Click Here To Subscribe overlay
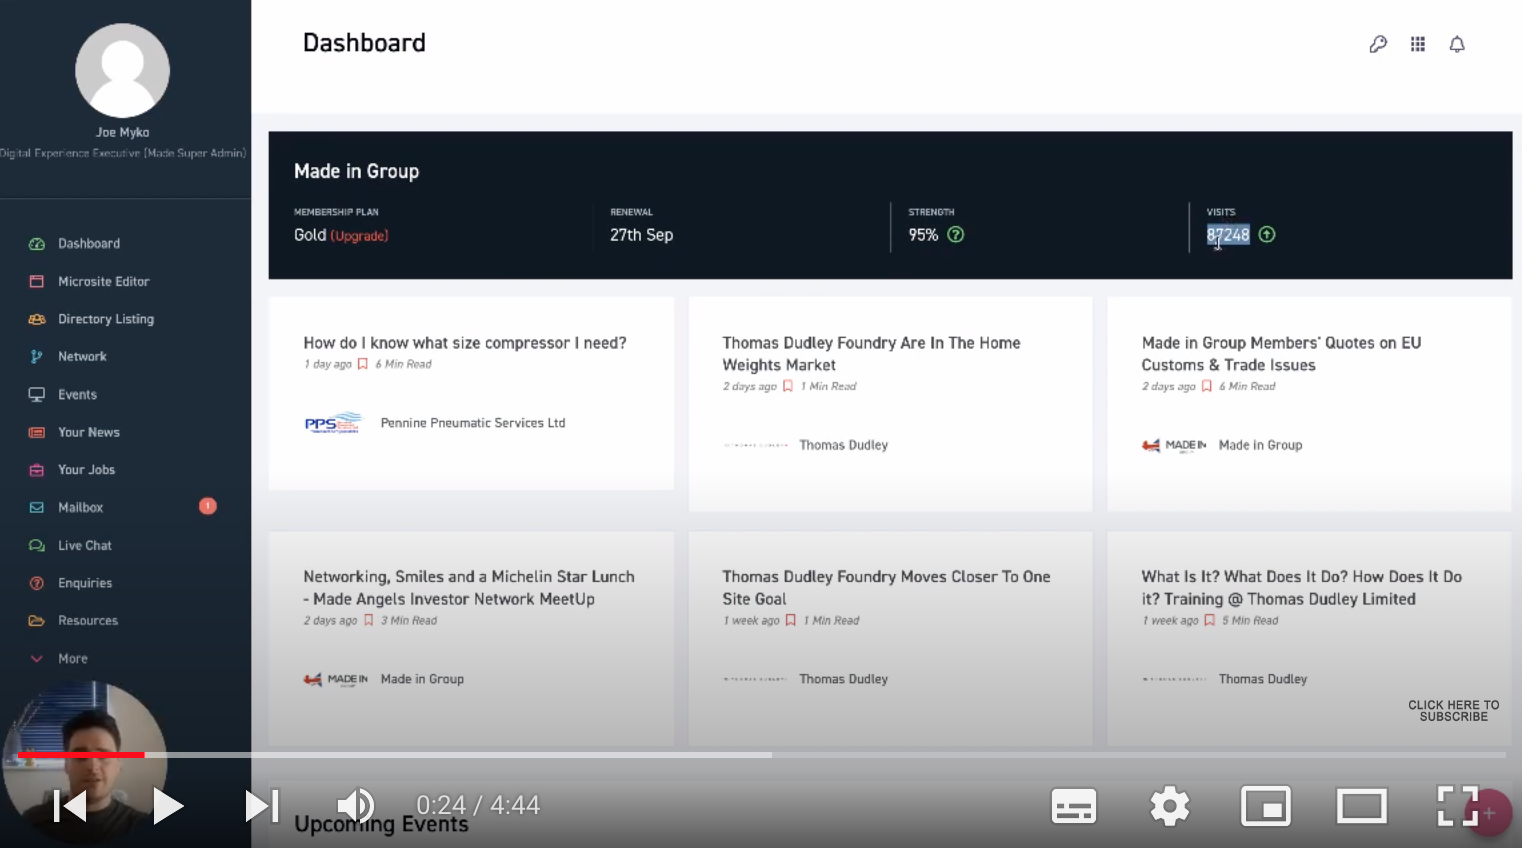 point(1454,711)
